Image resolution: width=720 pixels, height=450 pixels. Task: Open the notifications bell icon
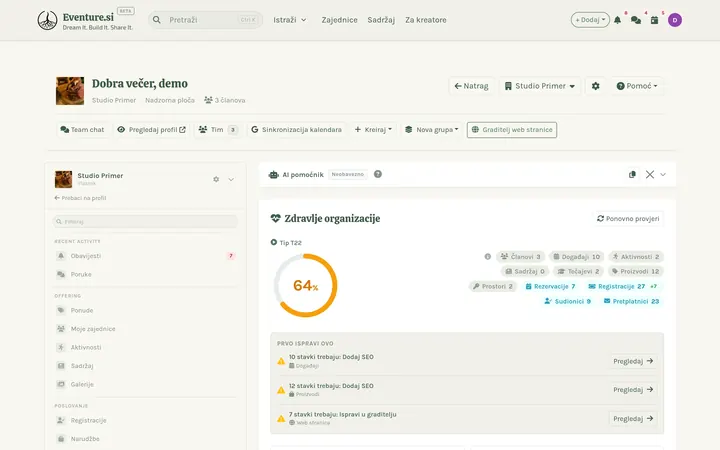tap(618, 20)
